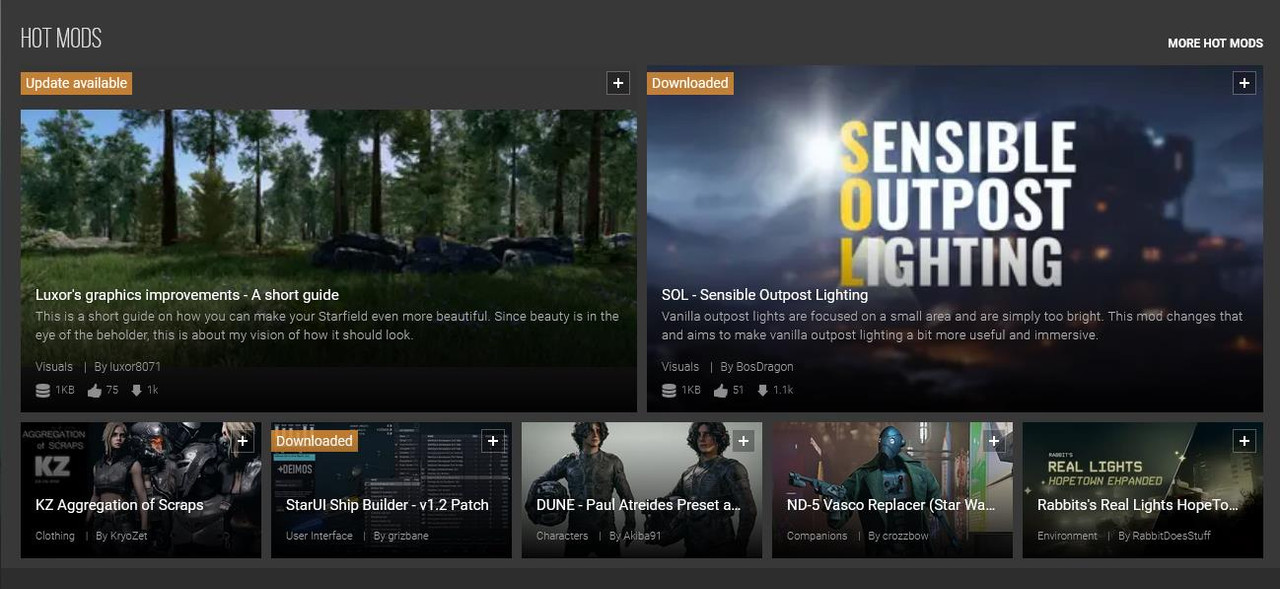
Task: Click Luxor's mod description text
Action: [327, 326]
